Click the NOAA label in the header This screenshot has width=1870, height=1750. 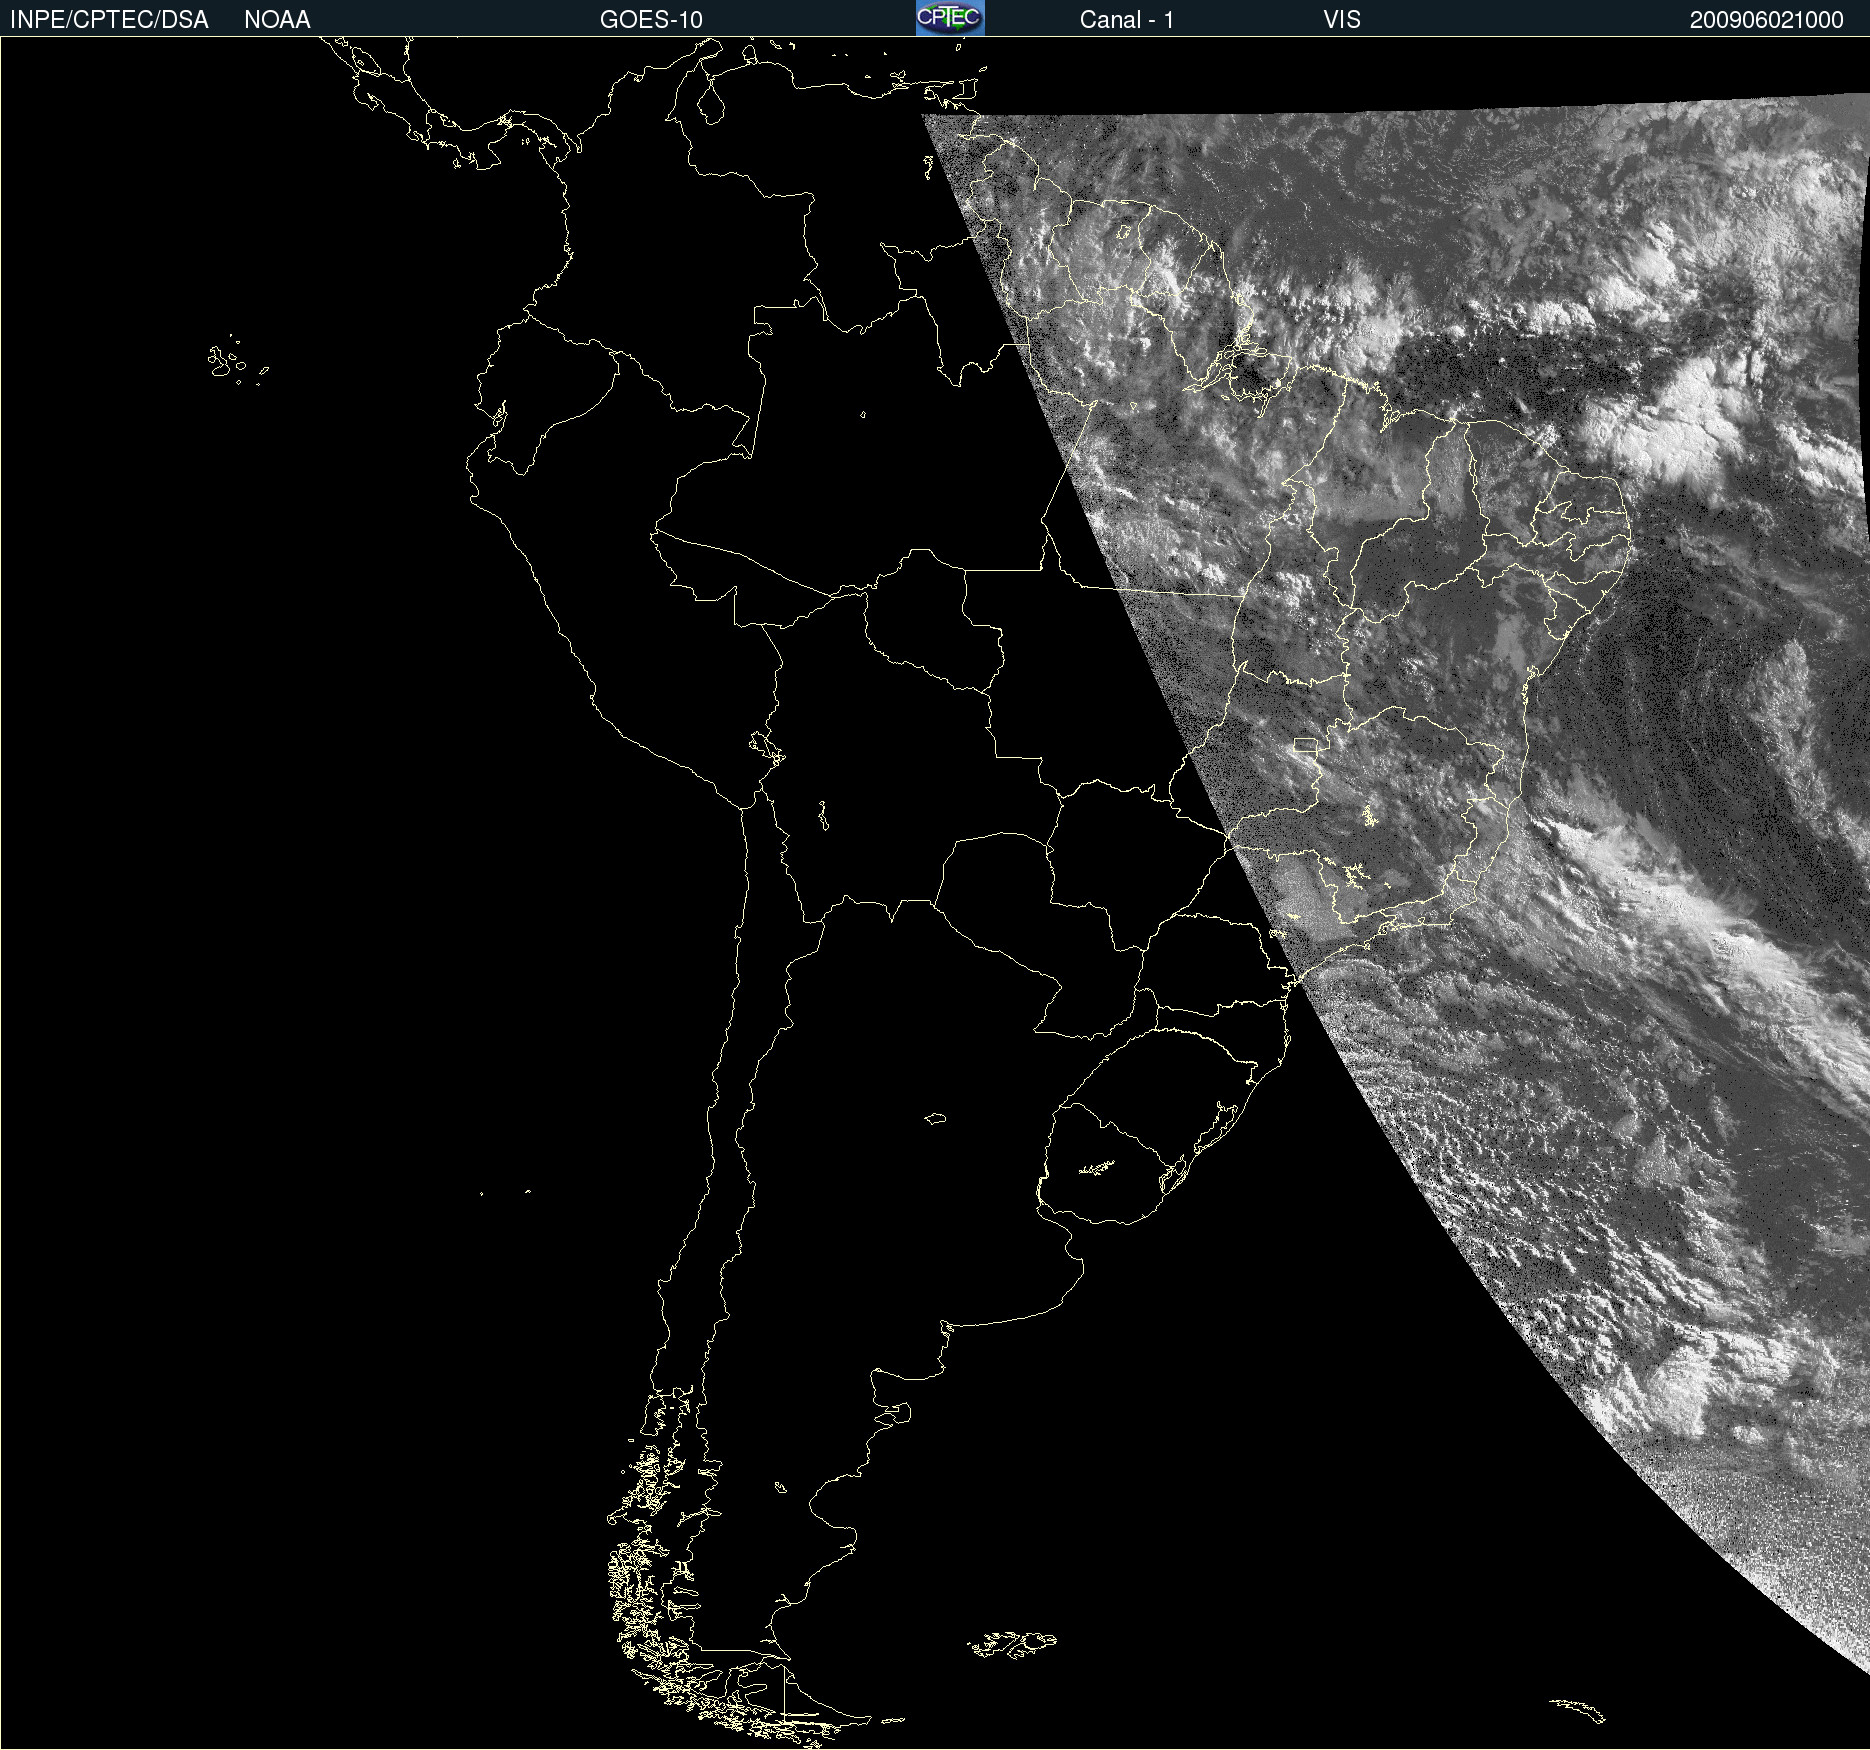point(277,20)
